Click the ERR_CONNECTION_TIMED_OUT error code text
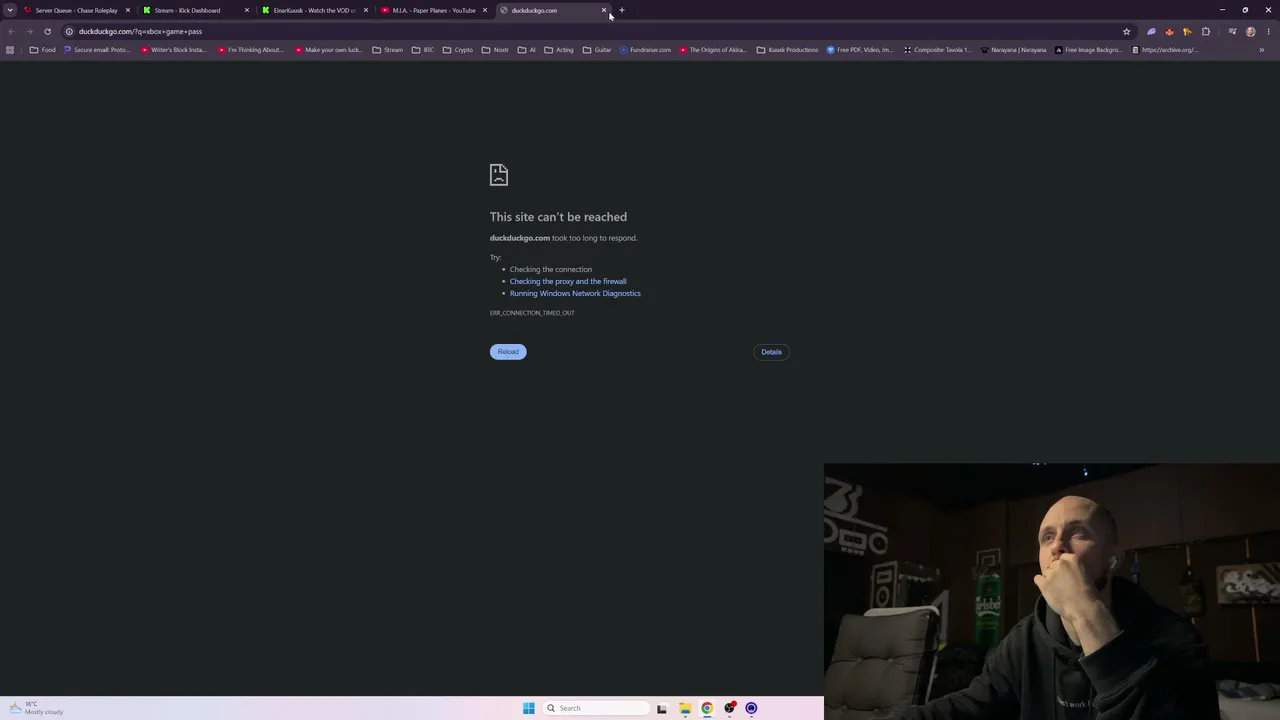The height and width of the screenshot is (720, 1280). [532, 313]
